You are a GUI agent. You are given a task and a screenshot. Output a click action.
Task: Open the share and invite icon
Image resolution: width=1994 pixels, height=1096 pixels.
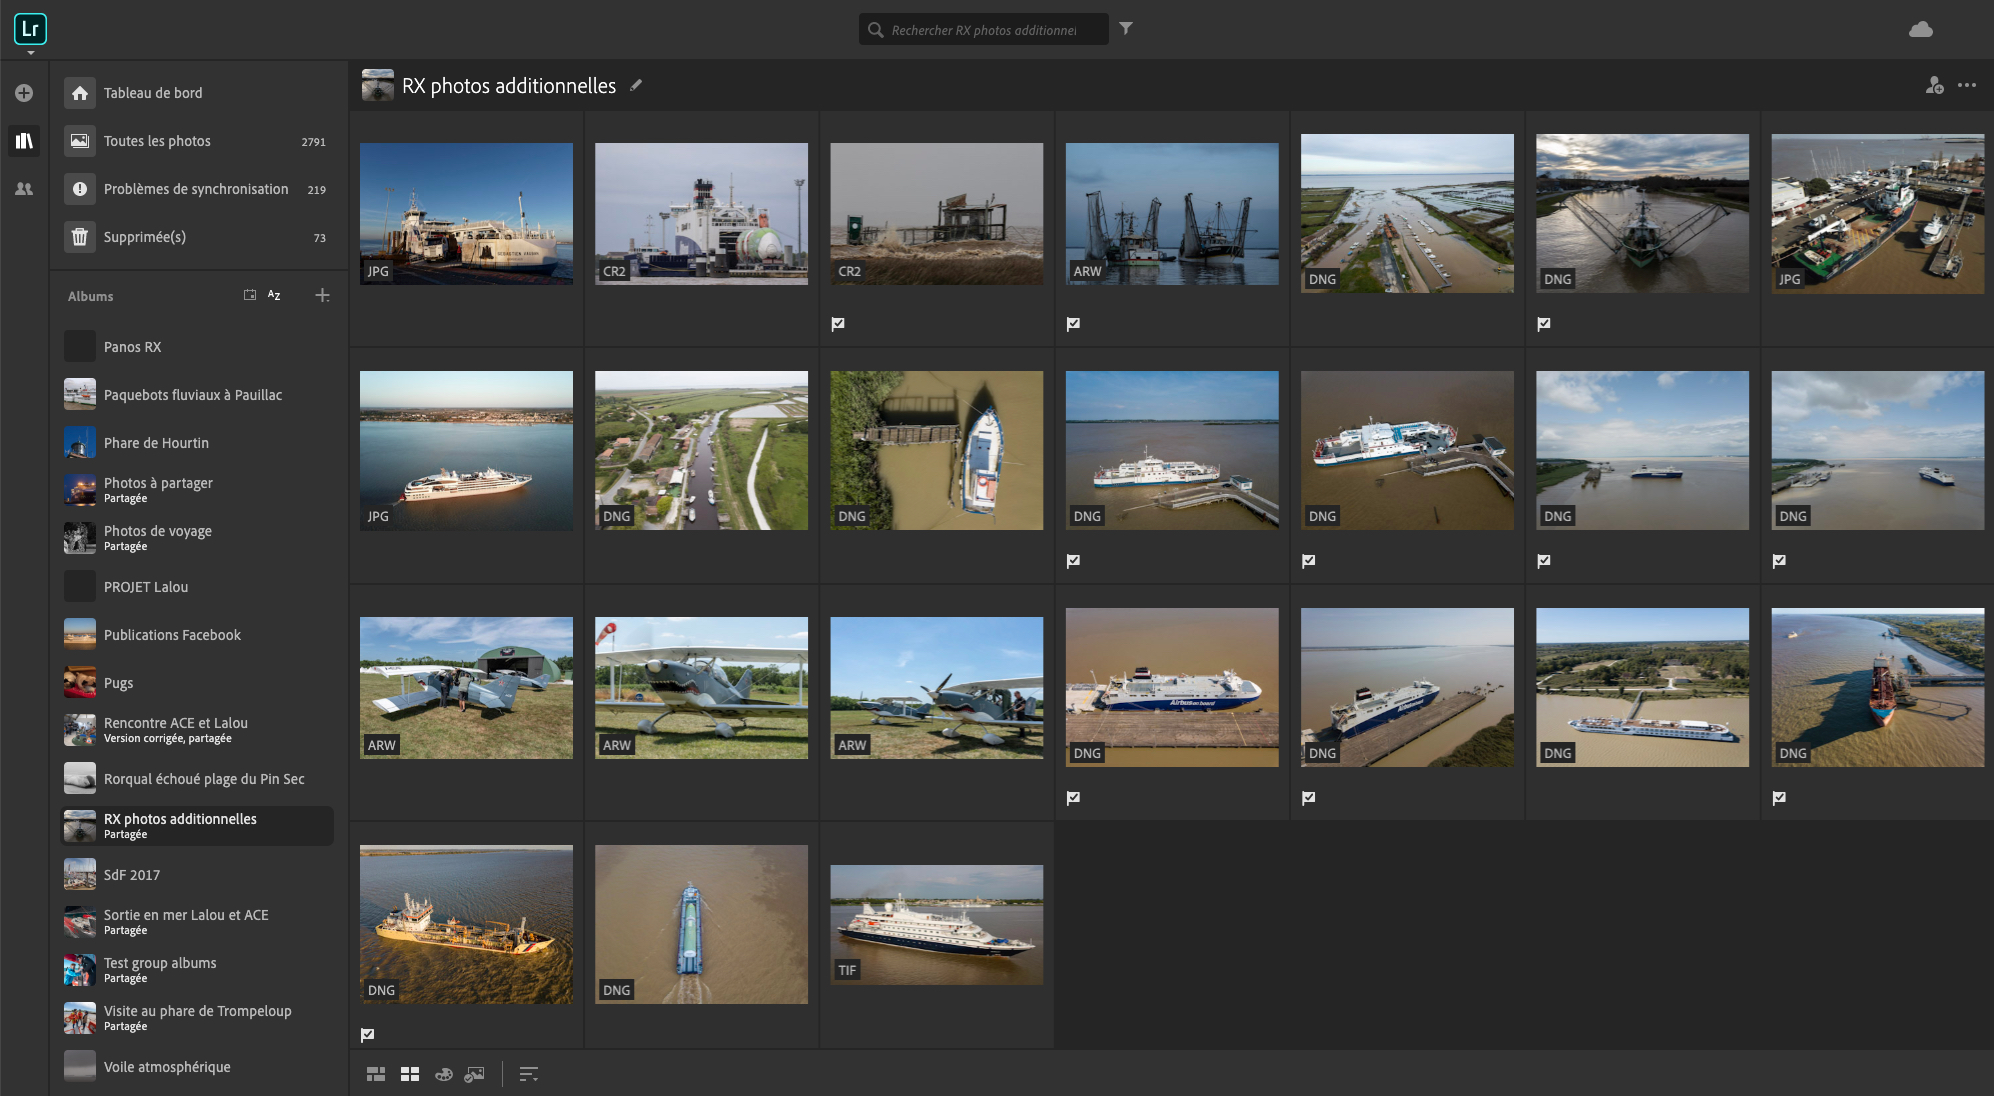click(x=1934, y=86)
